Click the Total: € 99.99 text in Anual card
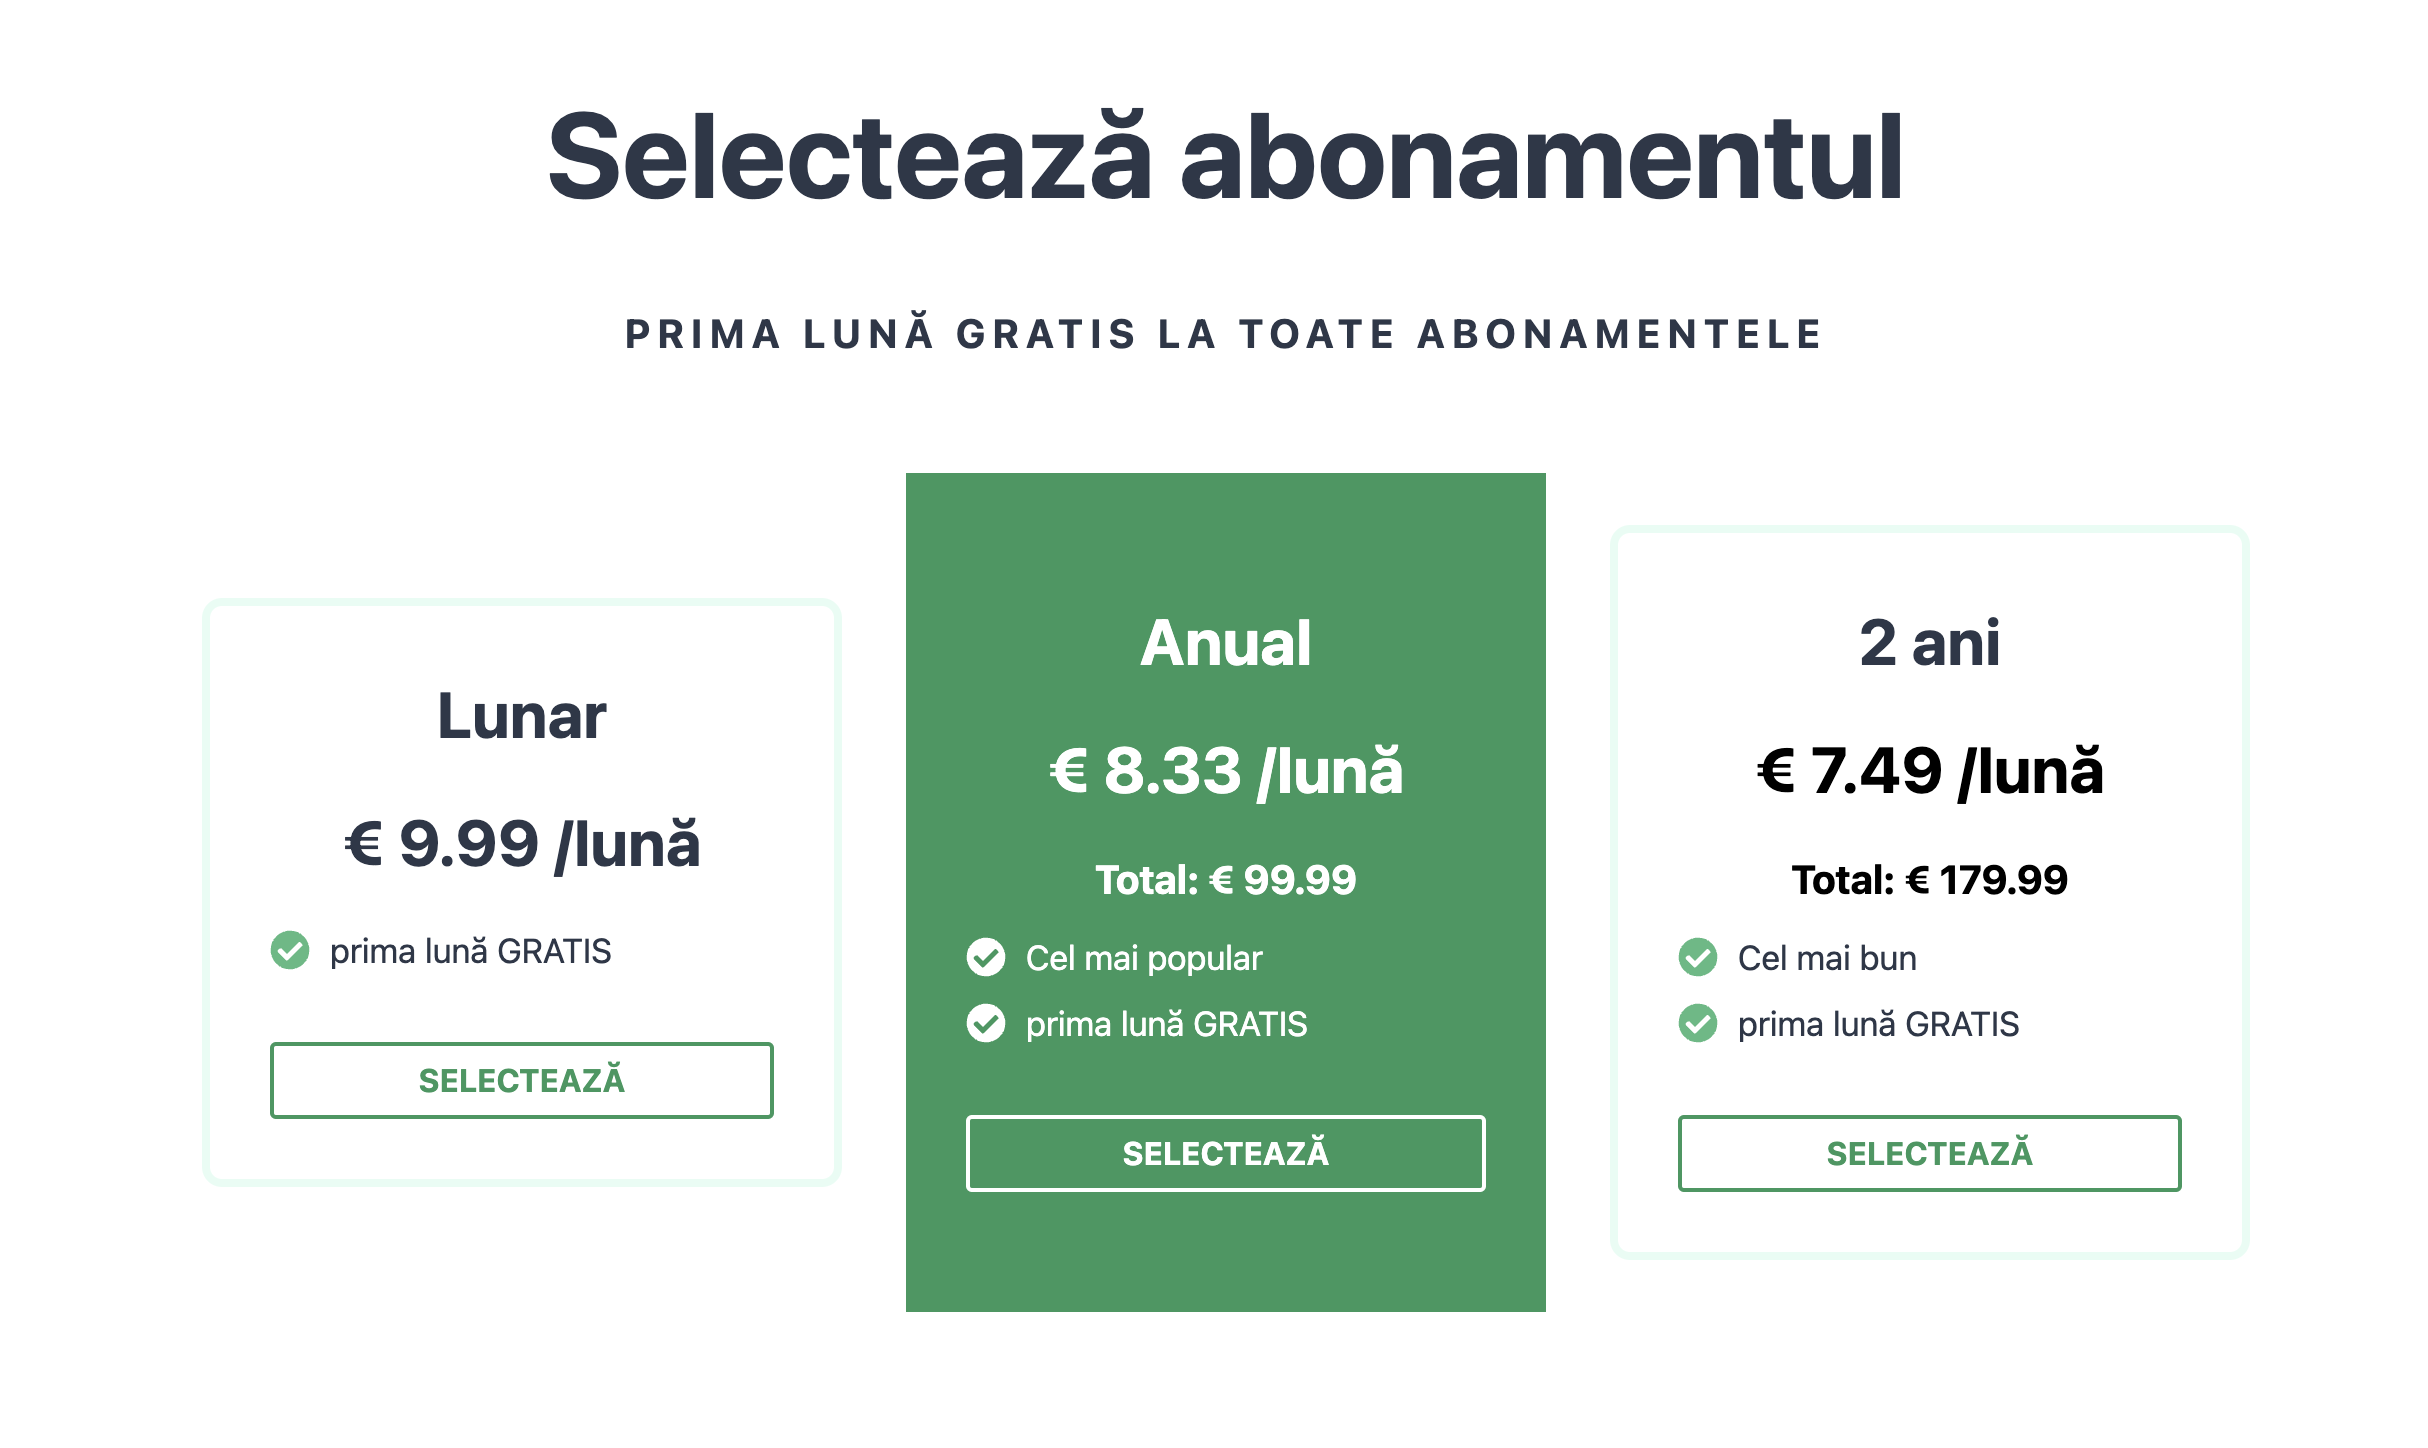This screenshot has height=1448, width=2428. (1226, 881)
